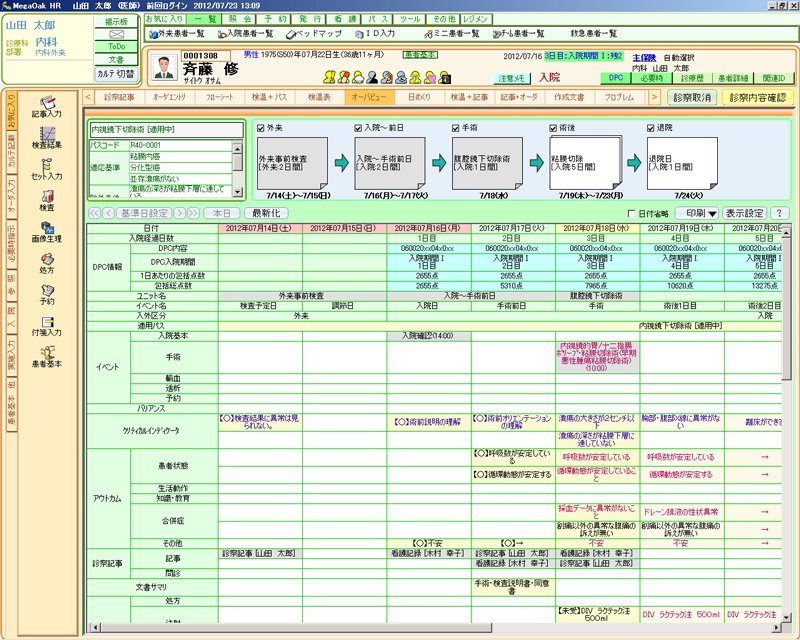
Task: Switch to the 診察記事 tab
Action: [119, 97]
